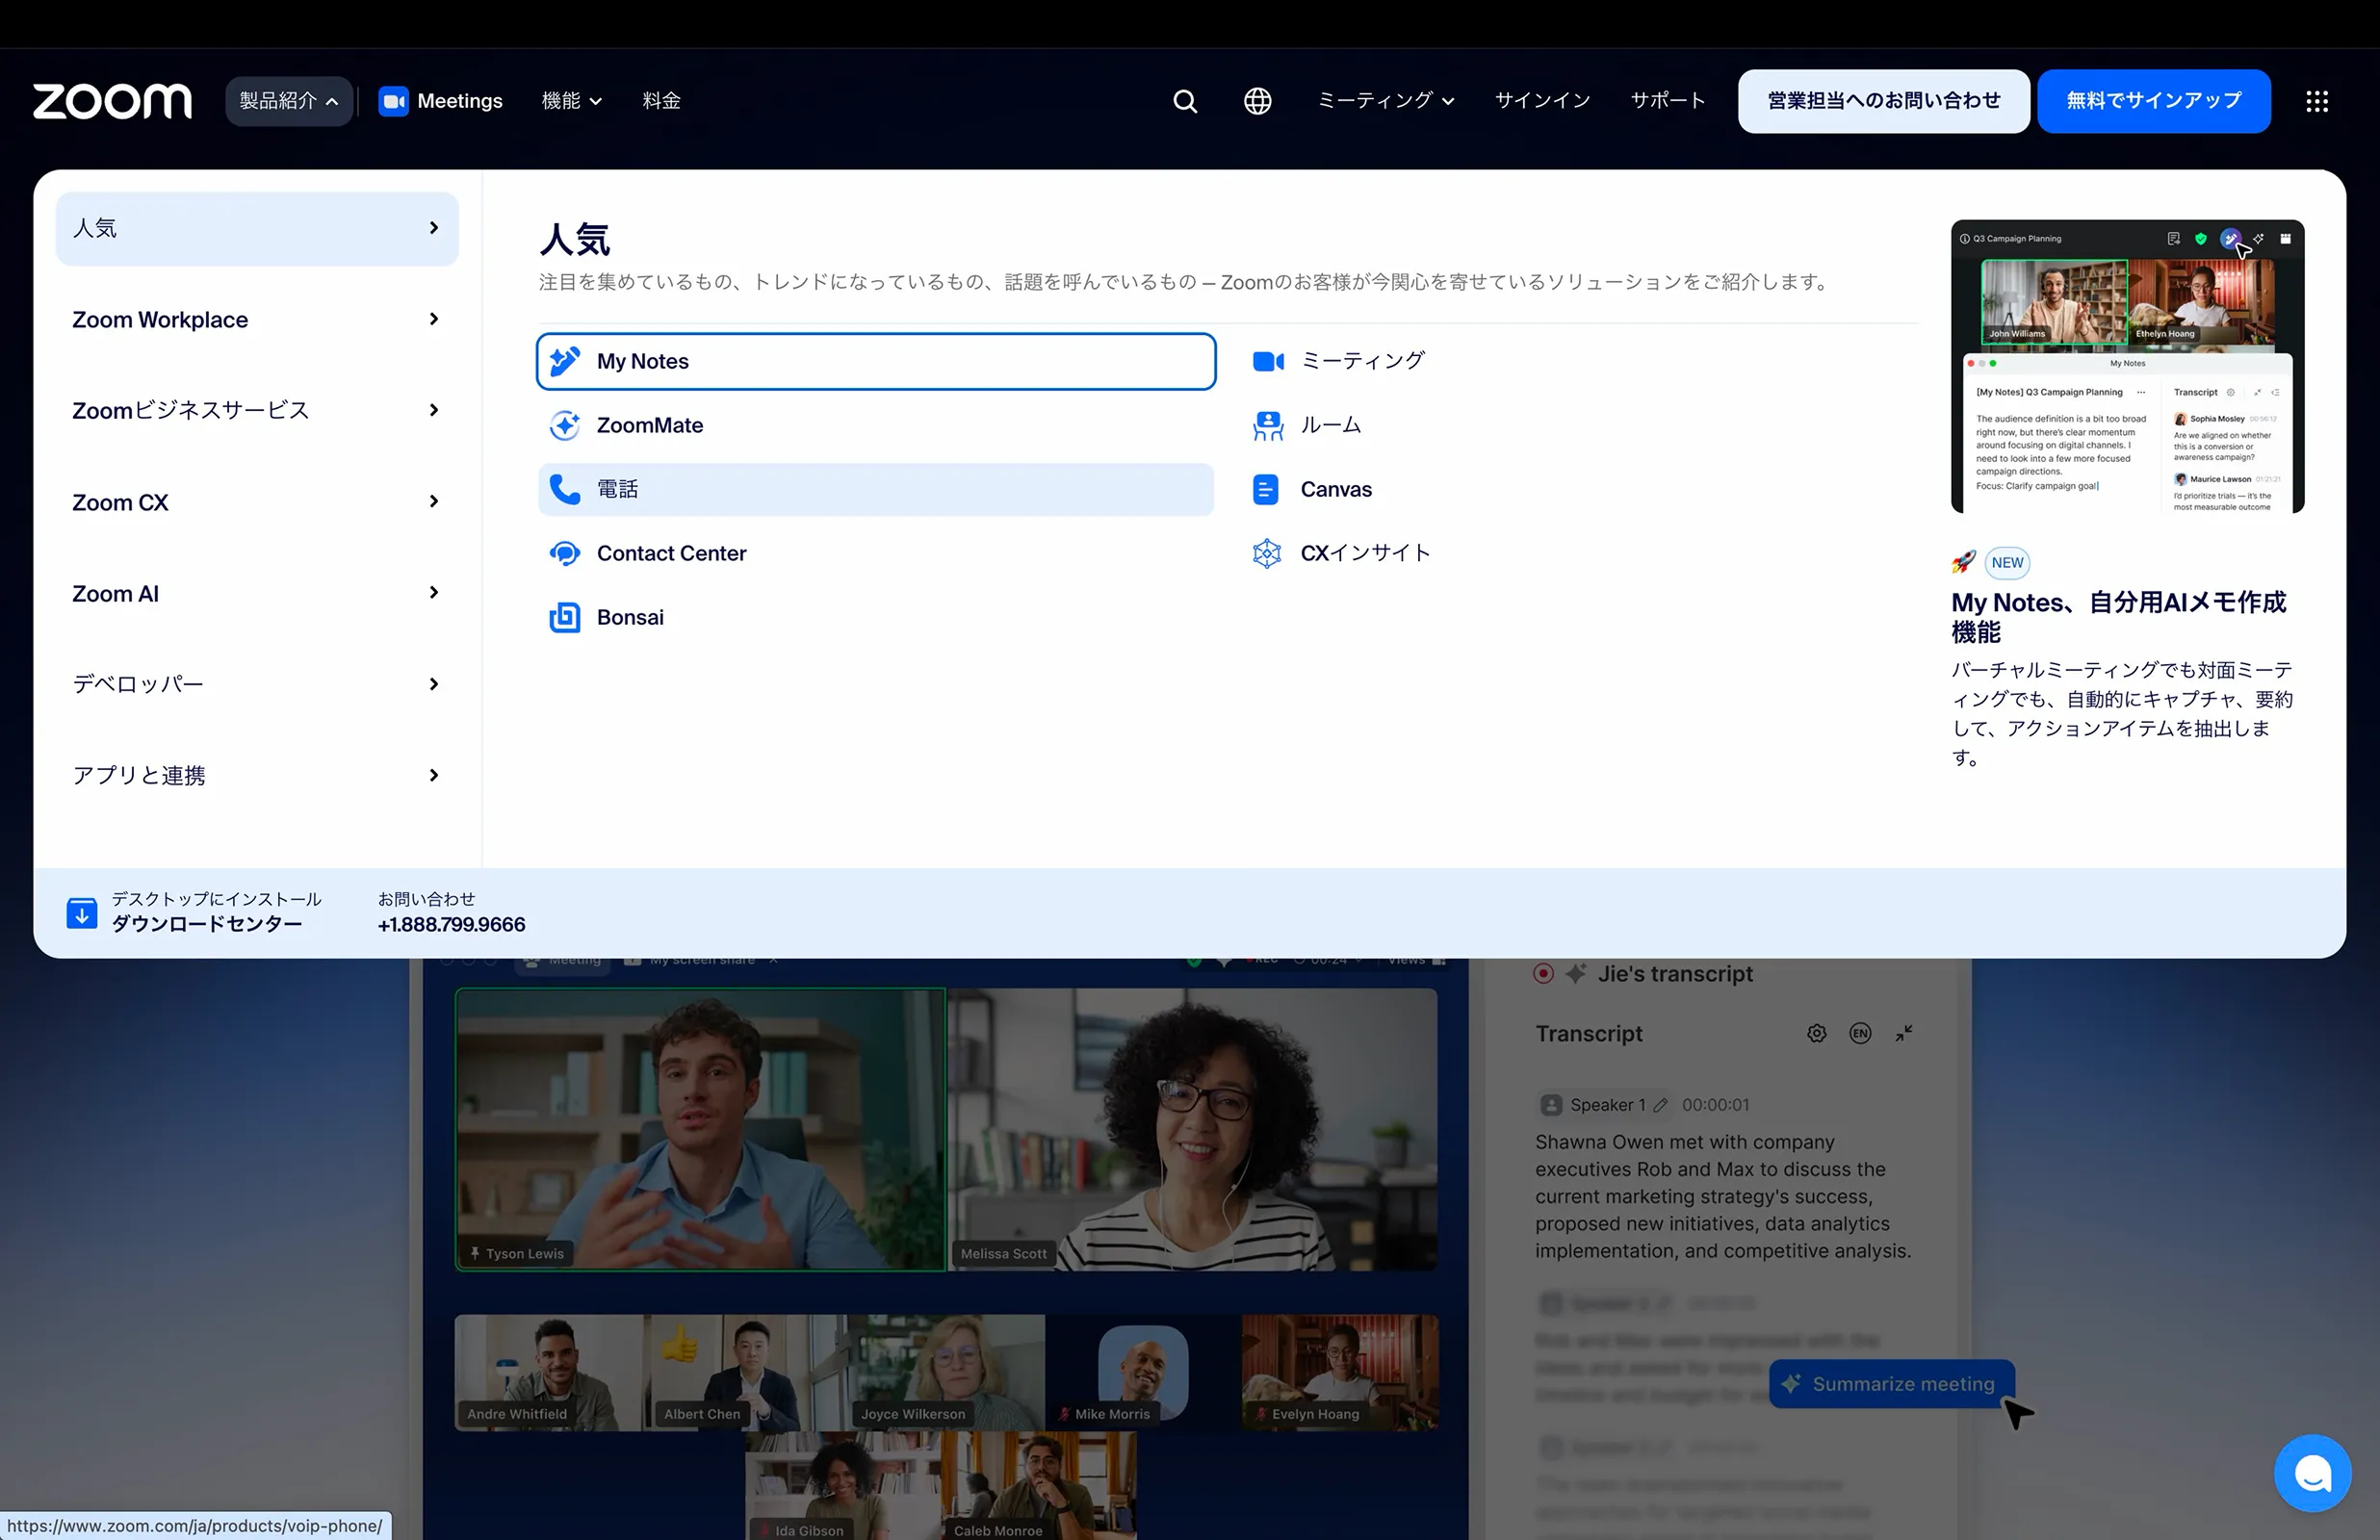Click the Summarize meeting button
2380x1540 pixels.
coord(1892,1384)
